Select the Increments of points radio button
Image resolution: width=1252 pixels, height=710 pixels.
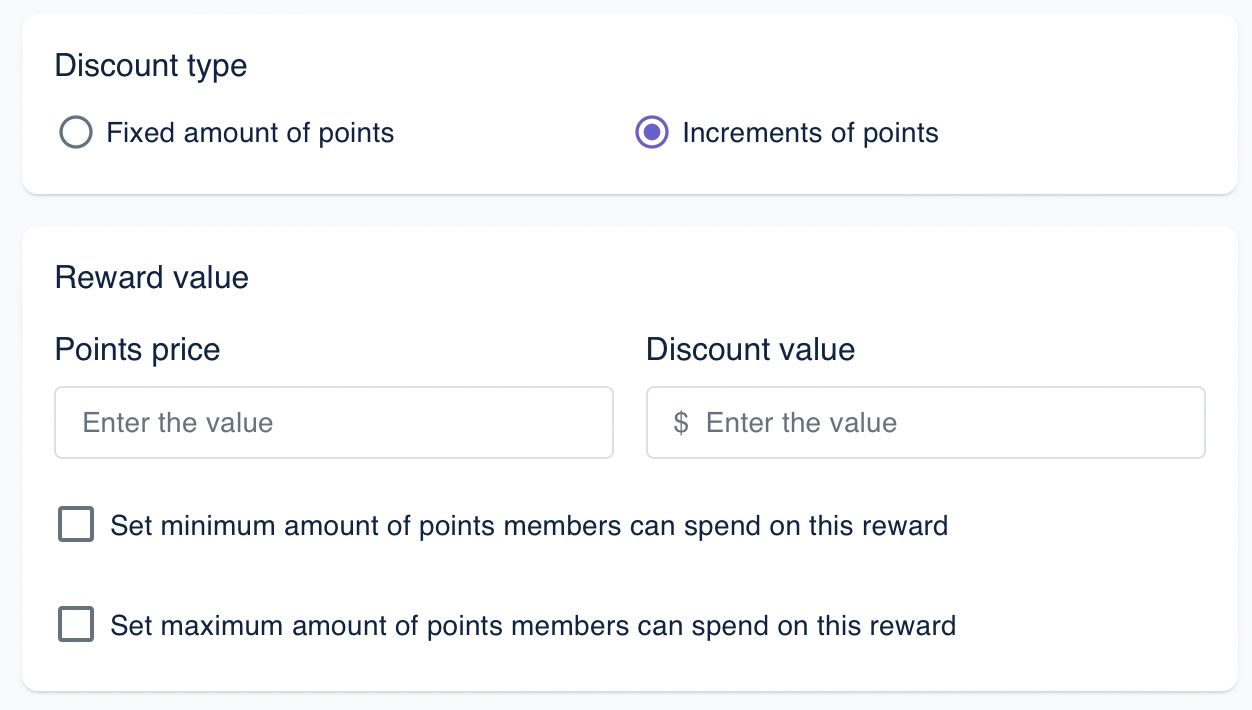[652, 133]
